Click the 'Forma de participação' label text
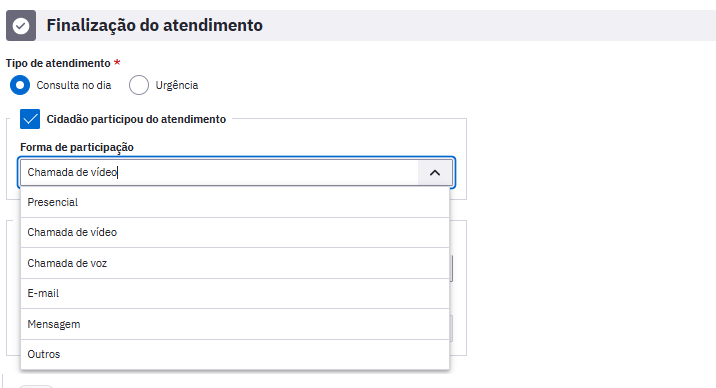 pyautogui.click(x=77, y=147)
